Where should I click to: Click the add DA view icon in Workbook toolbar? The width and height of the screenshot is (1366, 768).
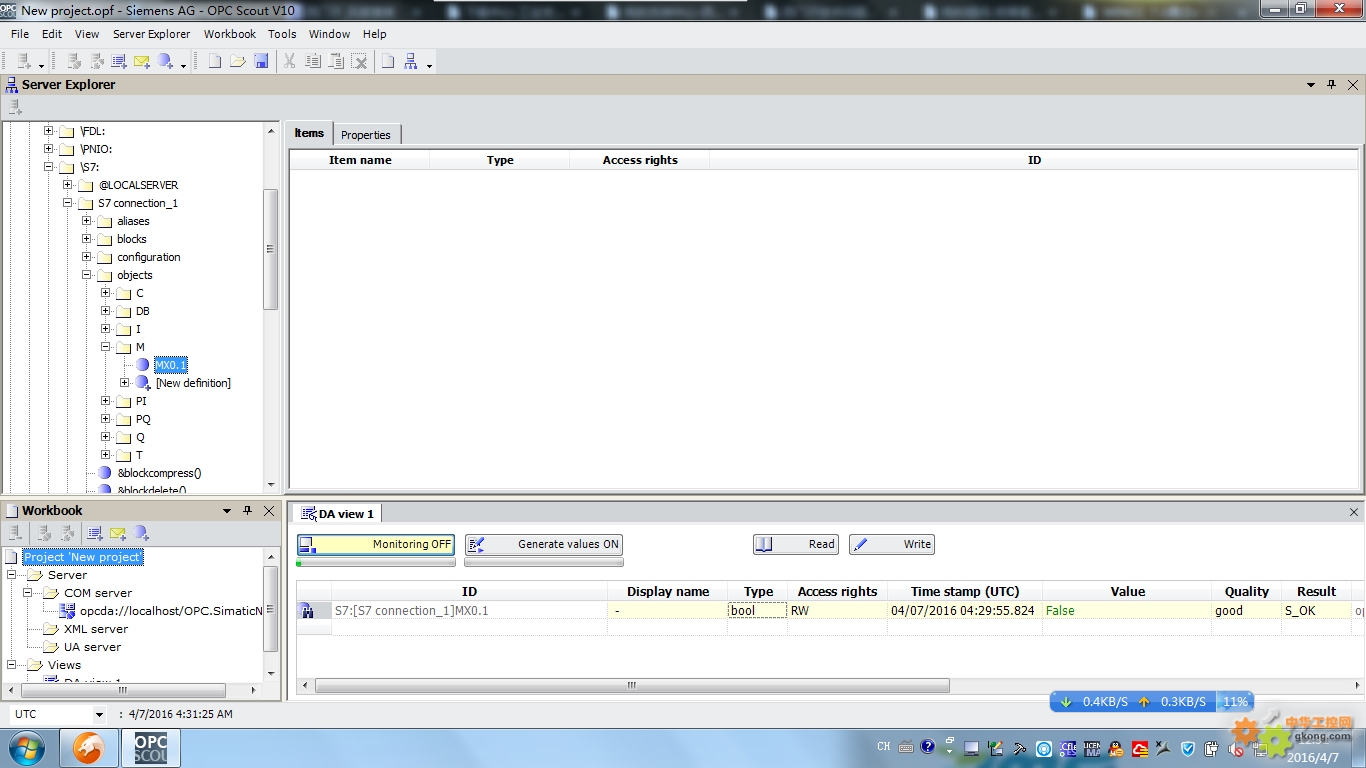click(x=95, y=534)
